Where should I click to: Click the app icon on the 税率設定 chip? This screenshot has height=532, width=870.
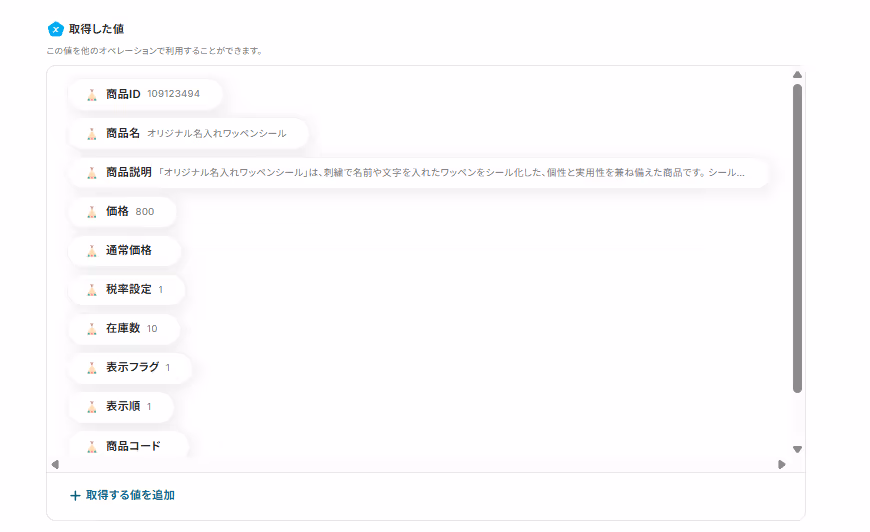tap(92, 290)
